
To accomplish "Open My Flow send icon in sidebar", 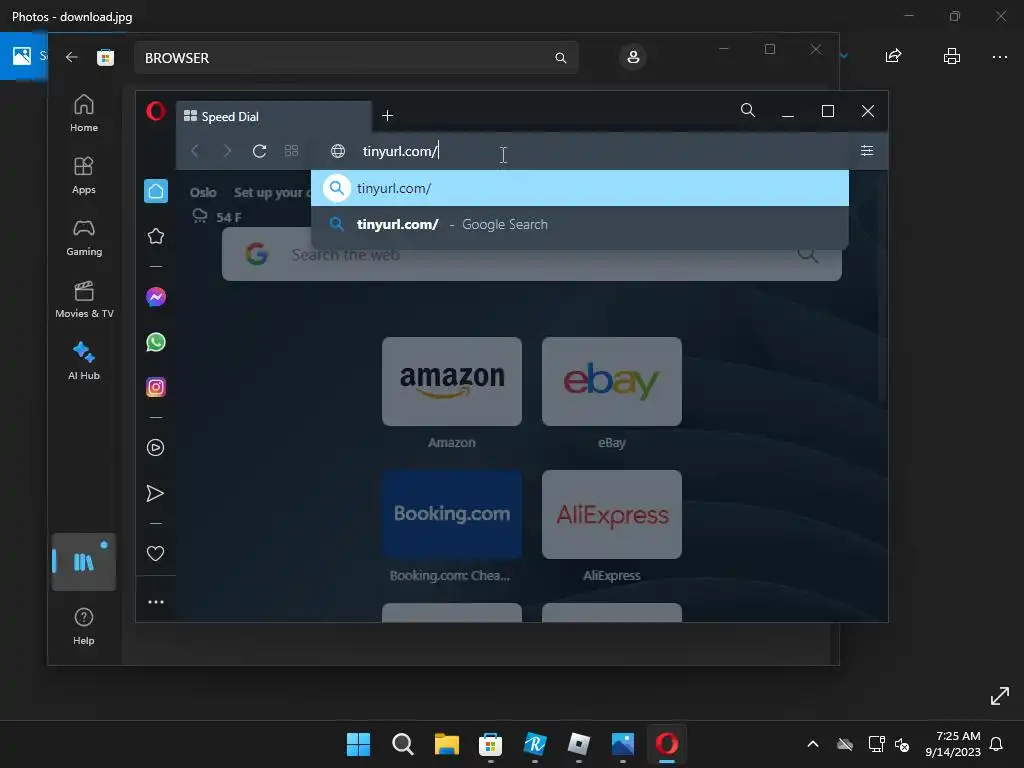I will tap(155, 493).
